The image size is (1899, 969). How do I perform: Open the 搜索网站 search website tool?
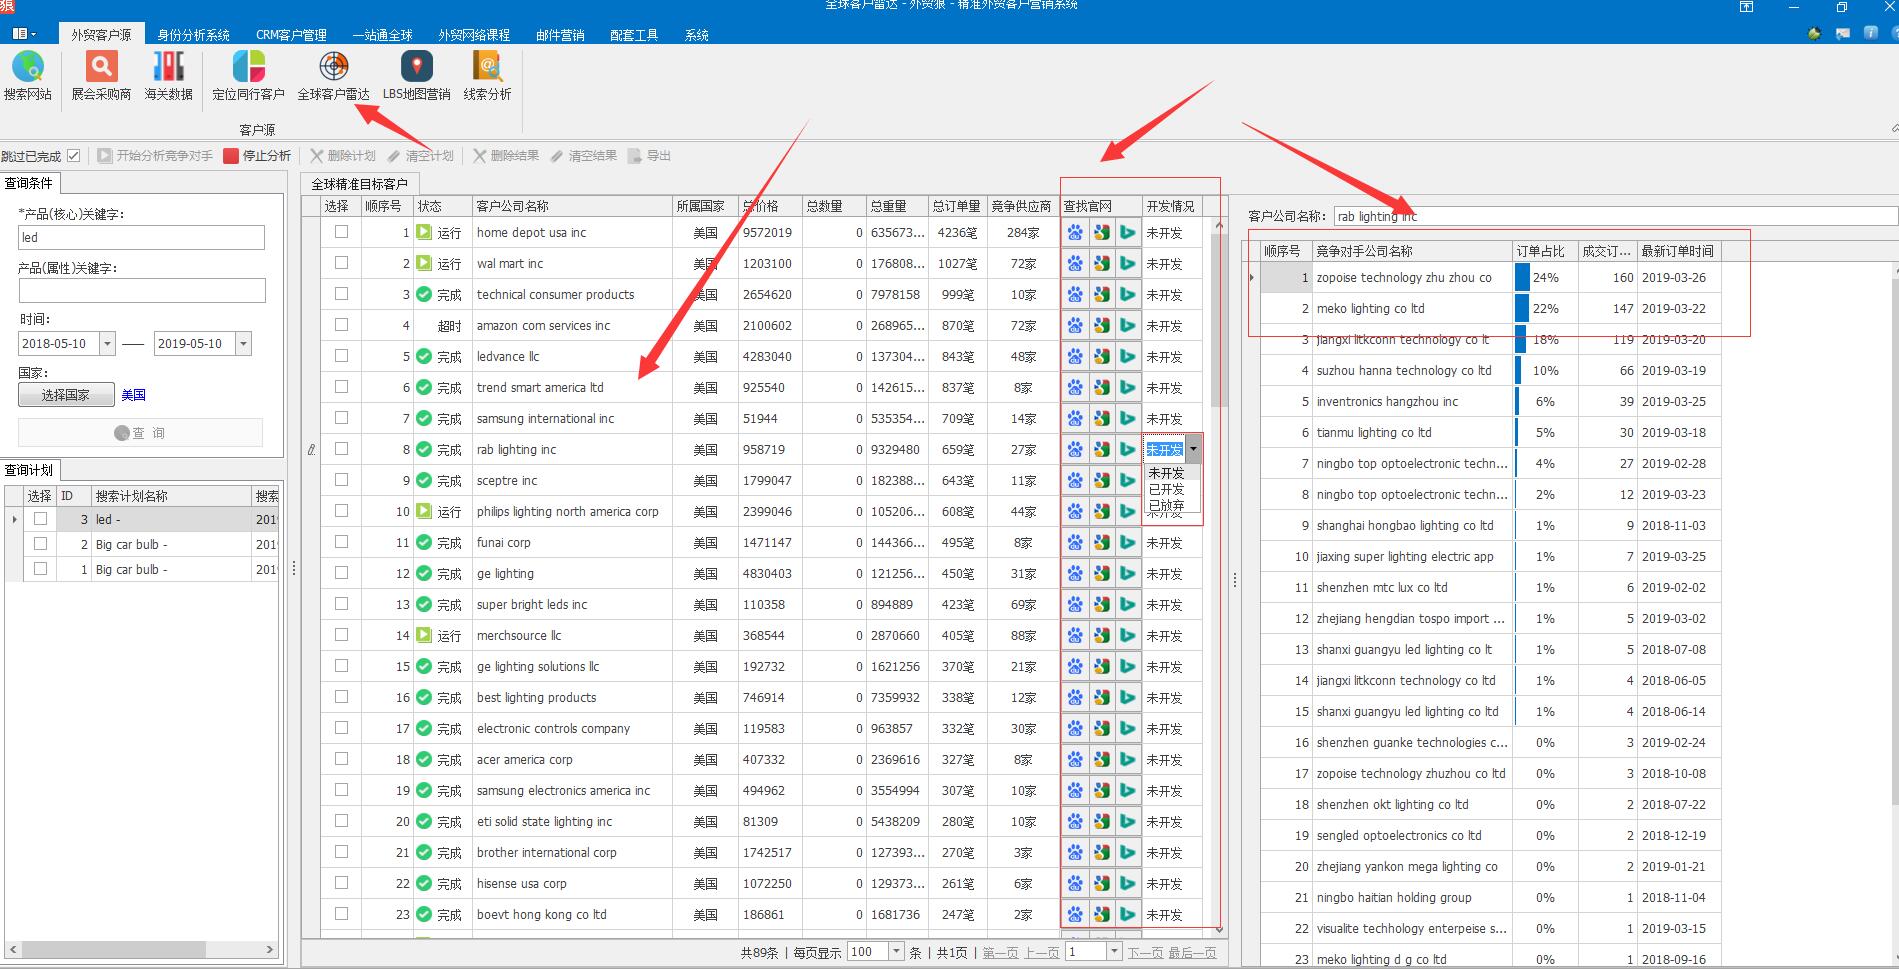point(27,76)
